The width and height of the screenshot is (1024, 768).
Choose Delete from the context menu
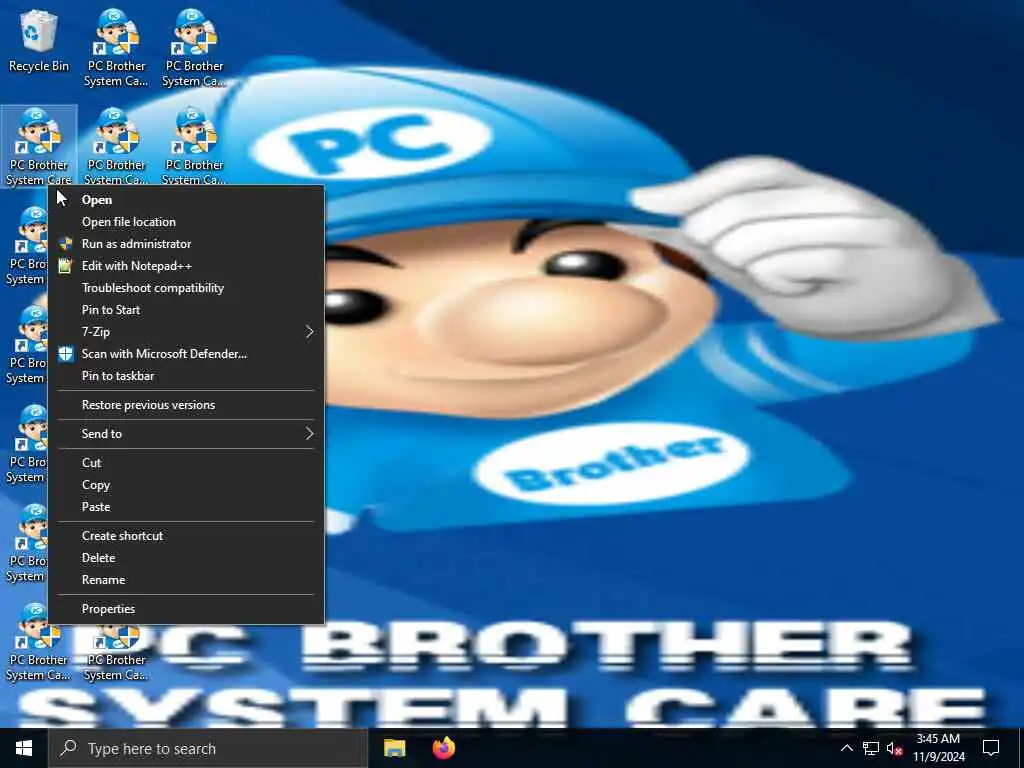click(186, 558)
